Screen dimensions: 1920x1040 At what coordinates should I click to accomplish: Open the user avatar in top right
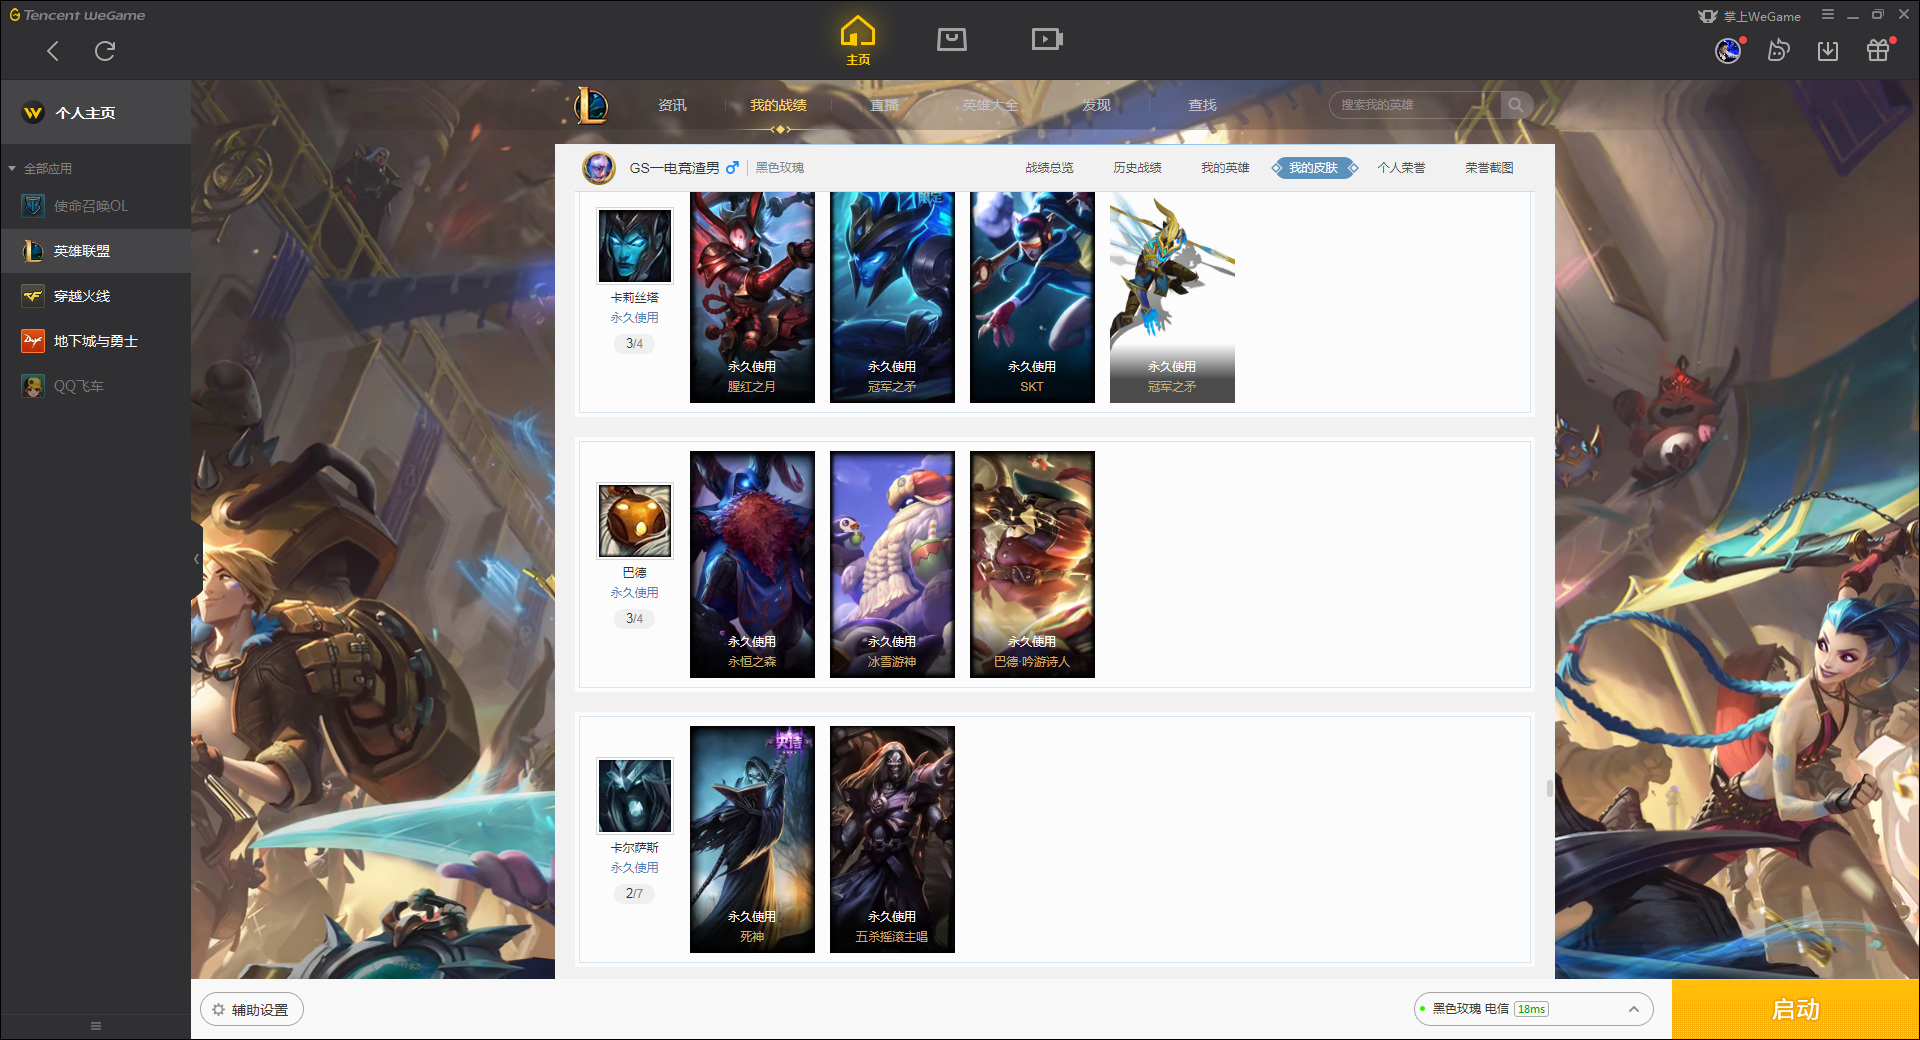1728,50
